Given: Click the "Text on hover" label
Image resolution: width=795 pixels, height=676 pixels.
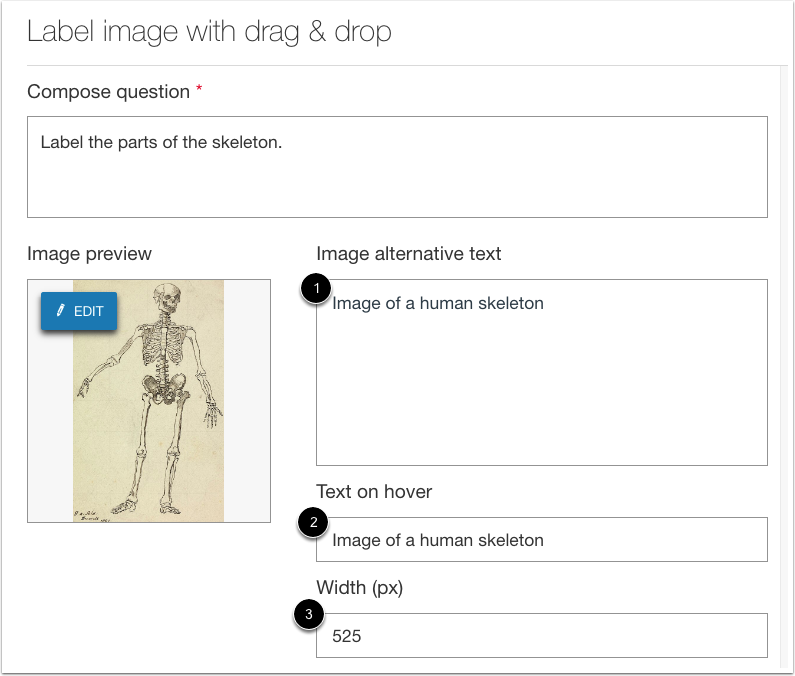Looking at the screenshot, I should (x=374, y=491).
